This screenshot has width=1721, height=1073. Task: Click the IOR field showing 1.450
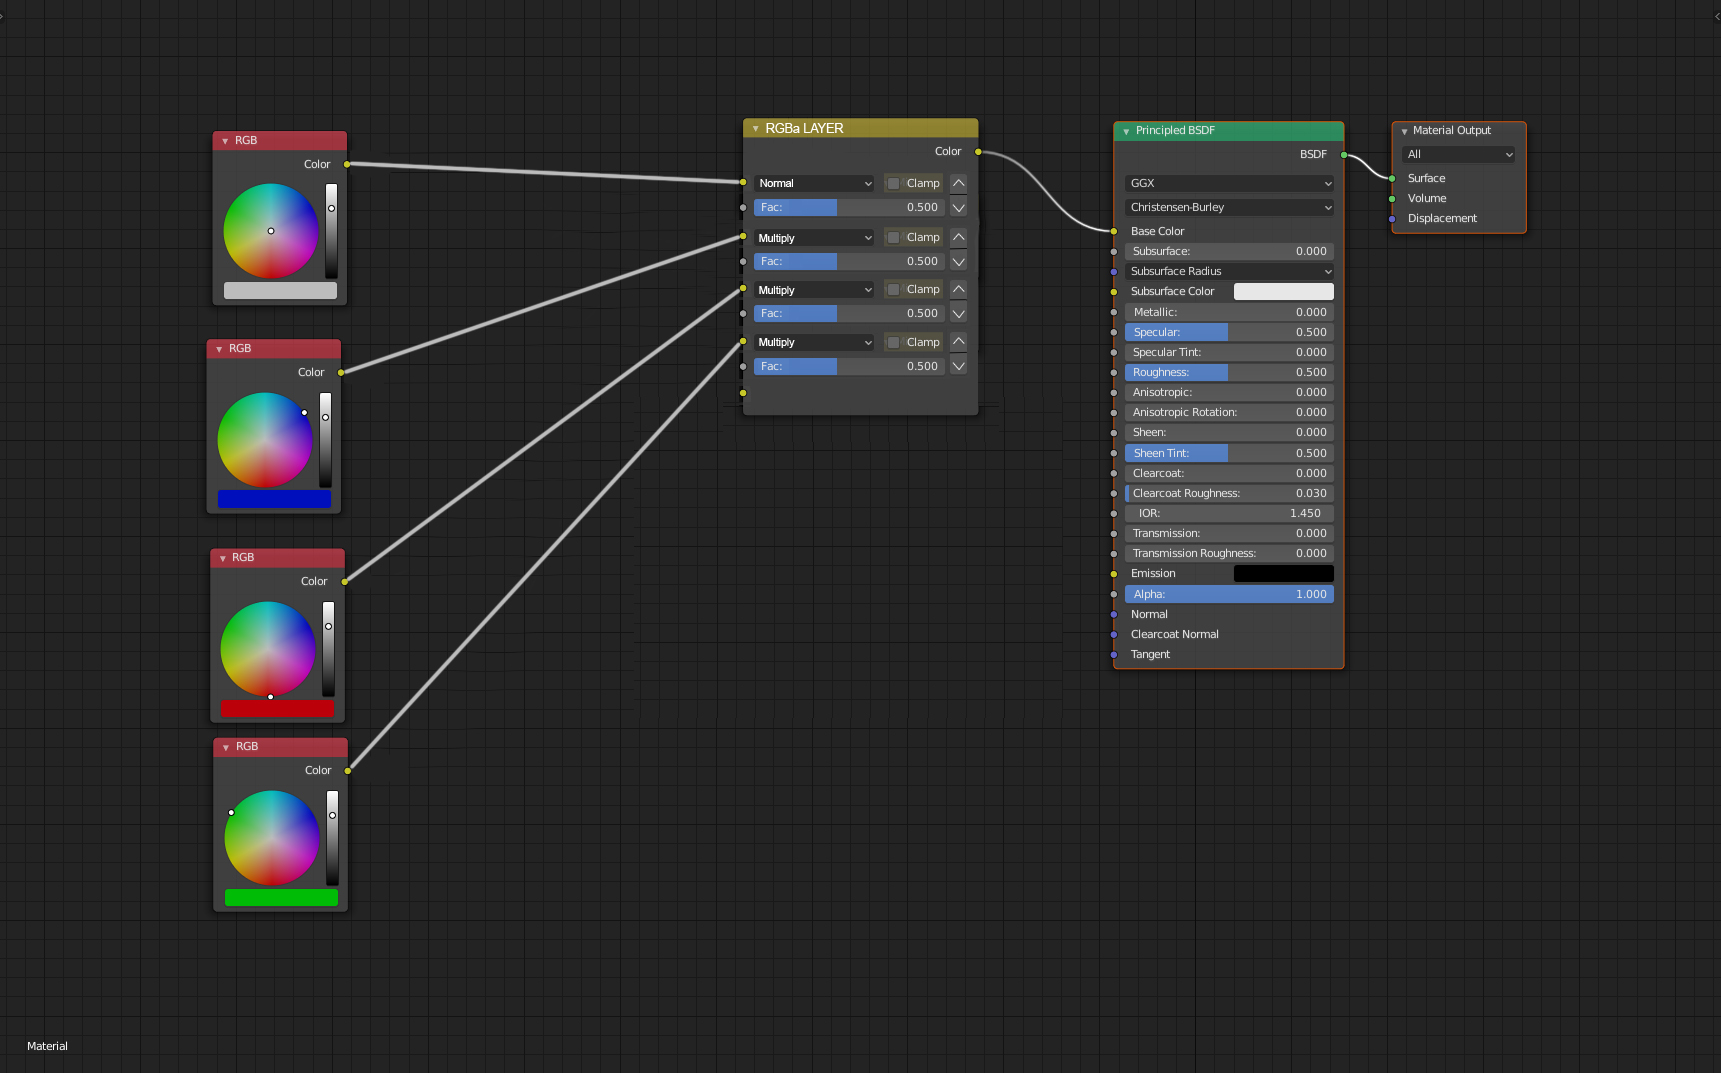click(1229, 514)
